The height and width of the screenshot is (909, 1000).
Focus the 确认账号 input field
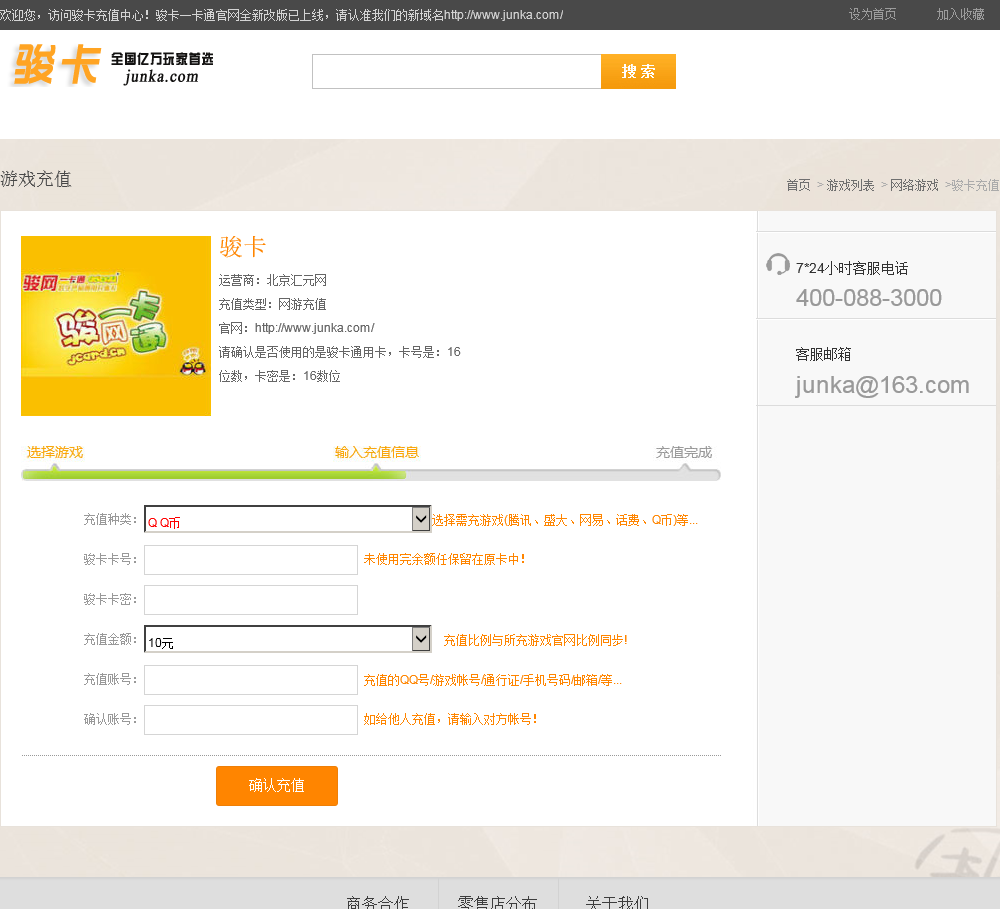point(251,720)
